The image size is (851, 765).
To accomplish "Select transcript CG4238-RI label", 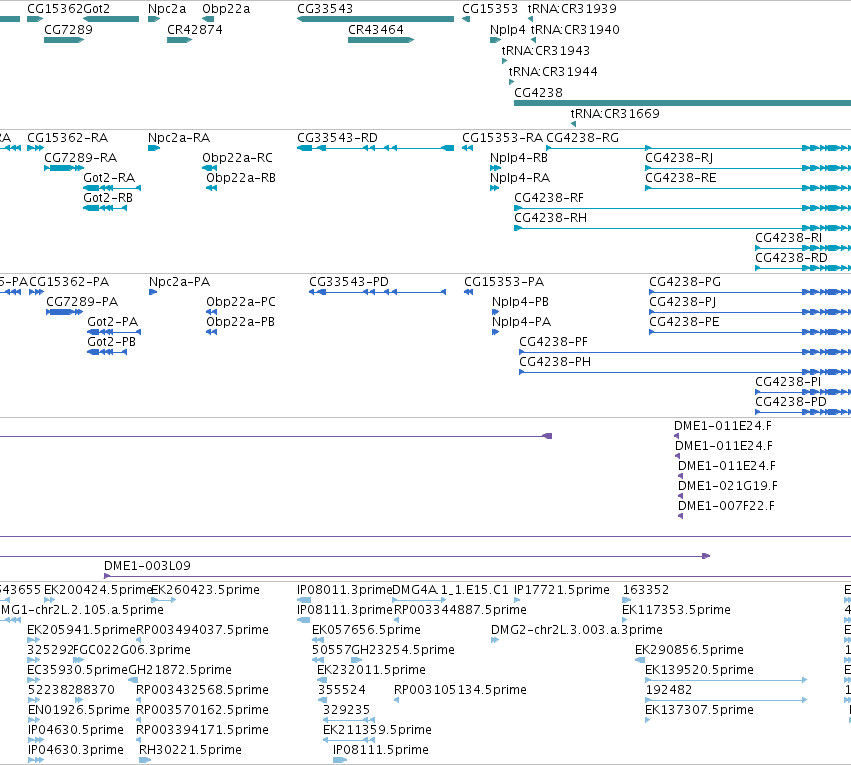I will (789, 238).
